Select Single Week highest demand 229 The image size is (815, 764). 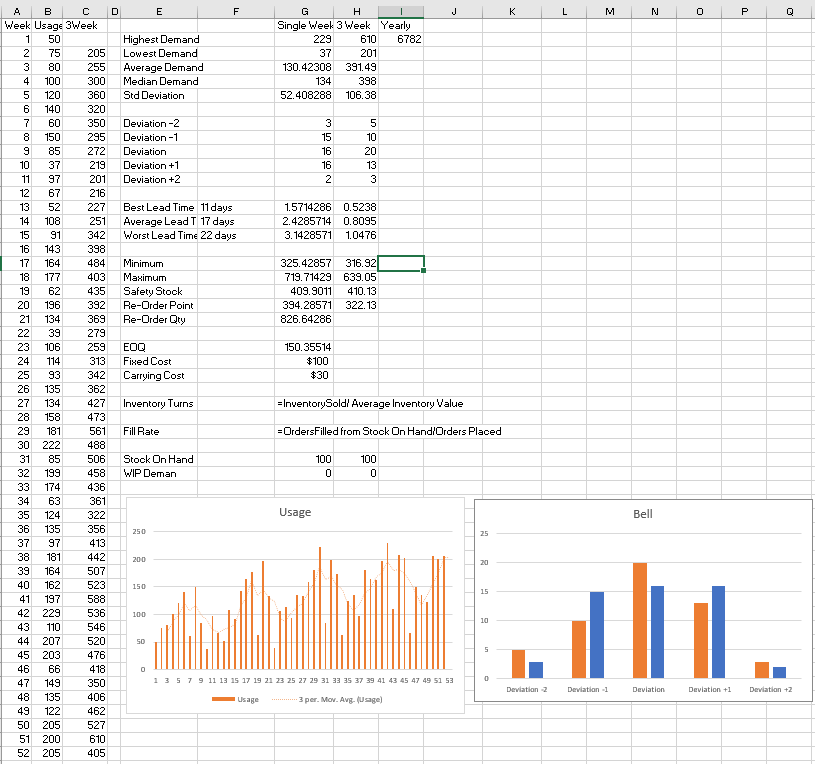point(304,39)
